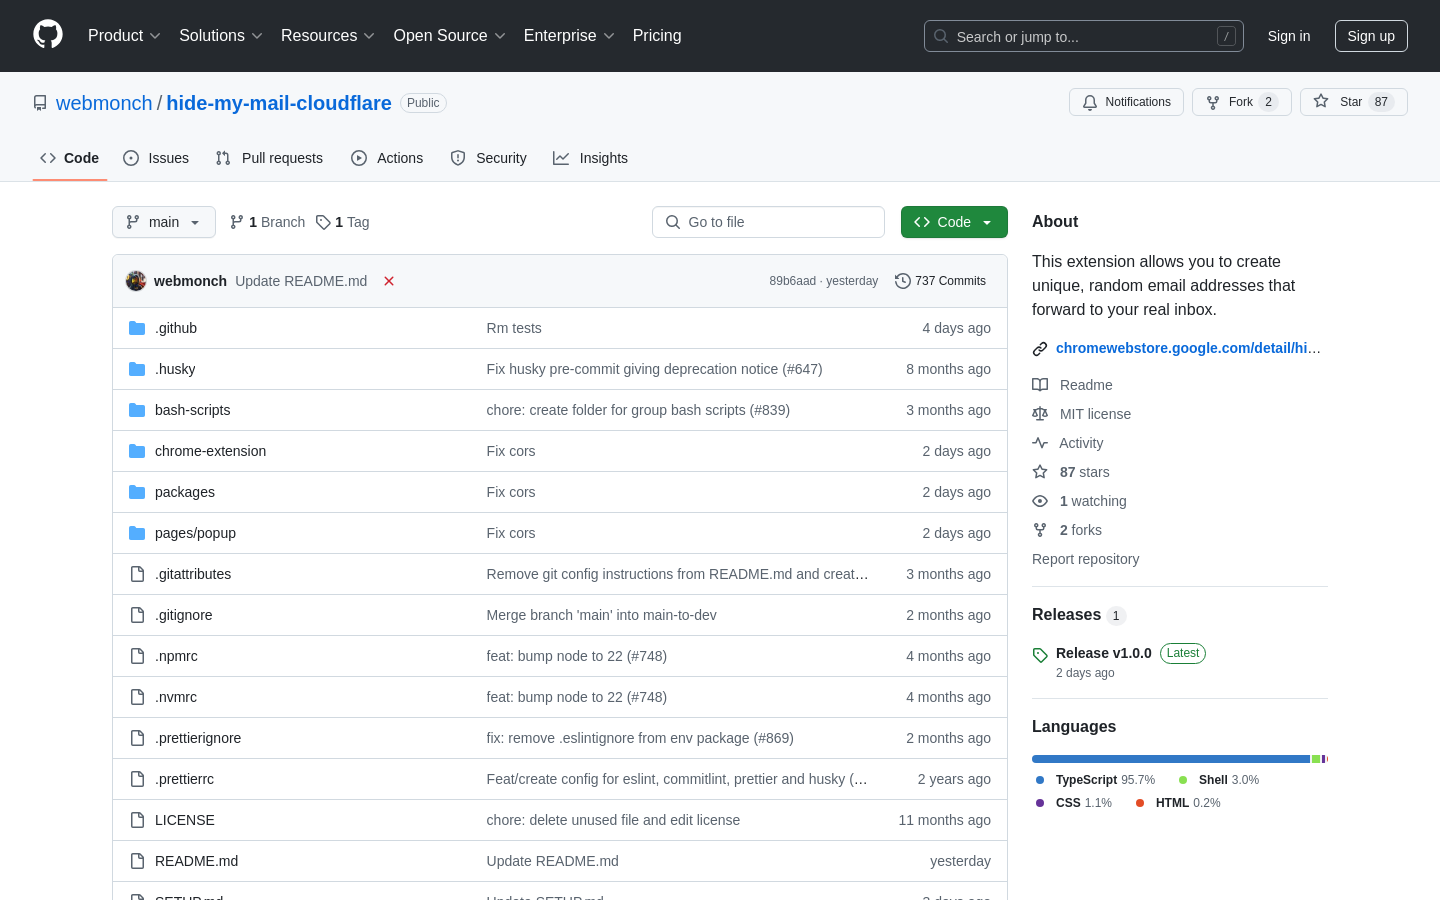Expand the Resources menu
Screen dimensions: 1440x900
click(x=328, y=35)
